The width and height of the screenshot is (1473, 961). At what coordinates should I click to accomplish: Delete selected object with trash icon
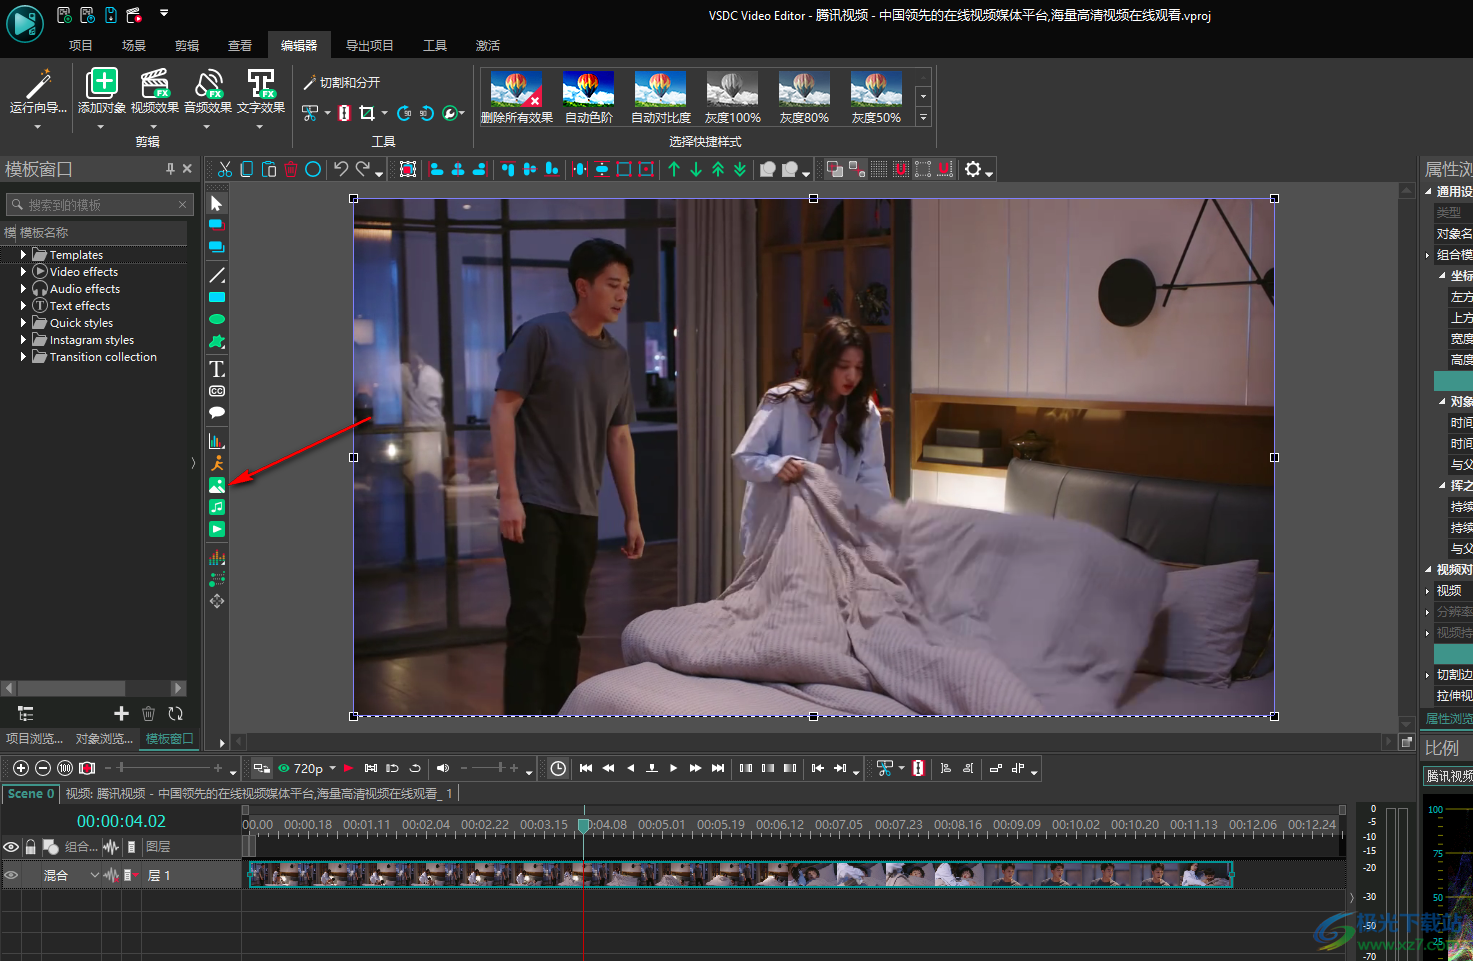point(291,169)
